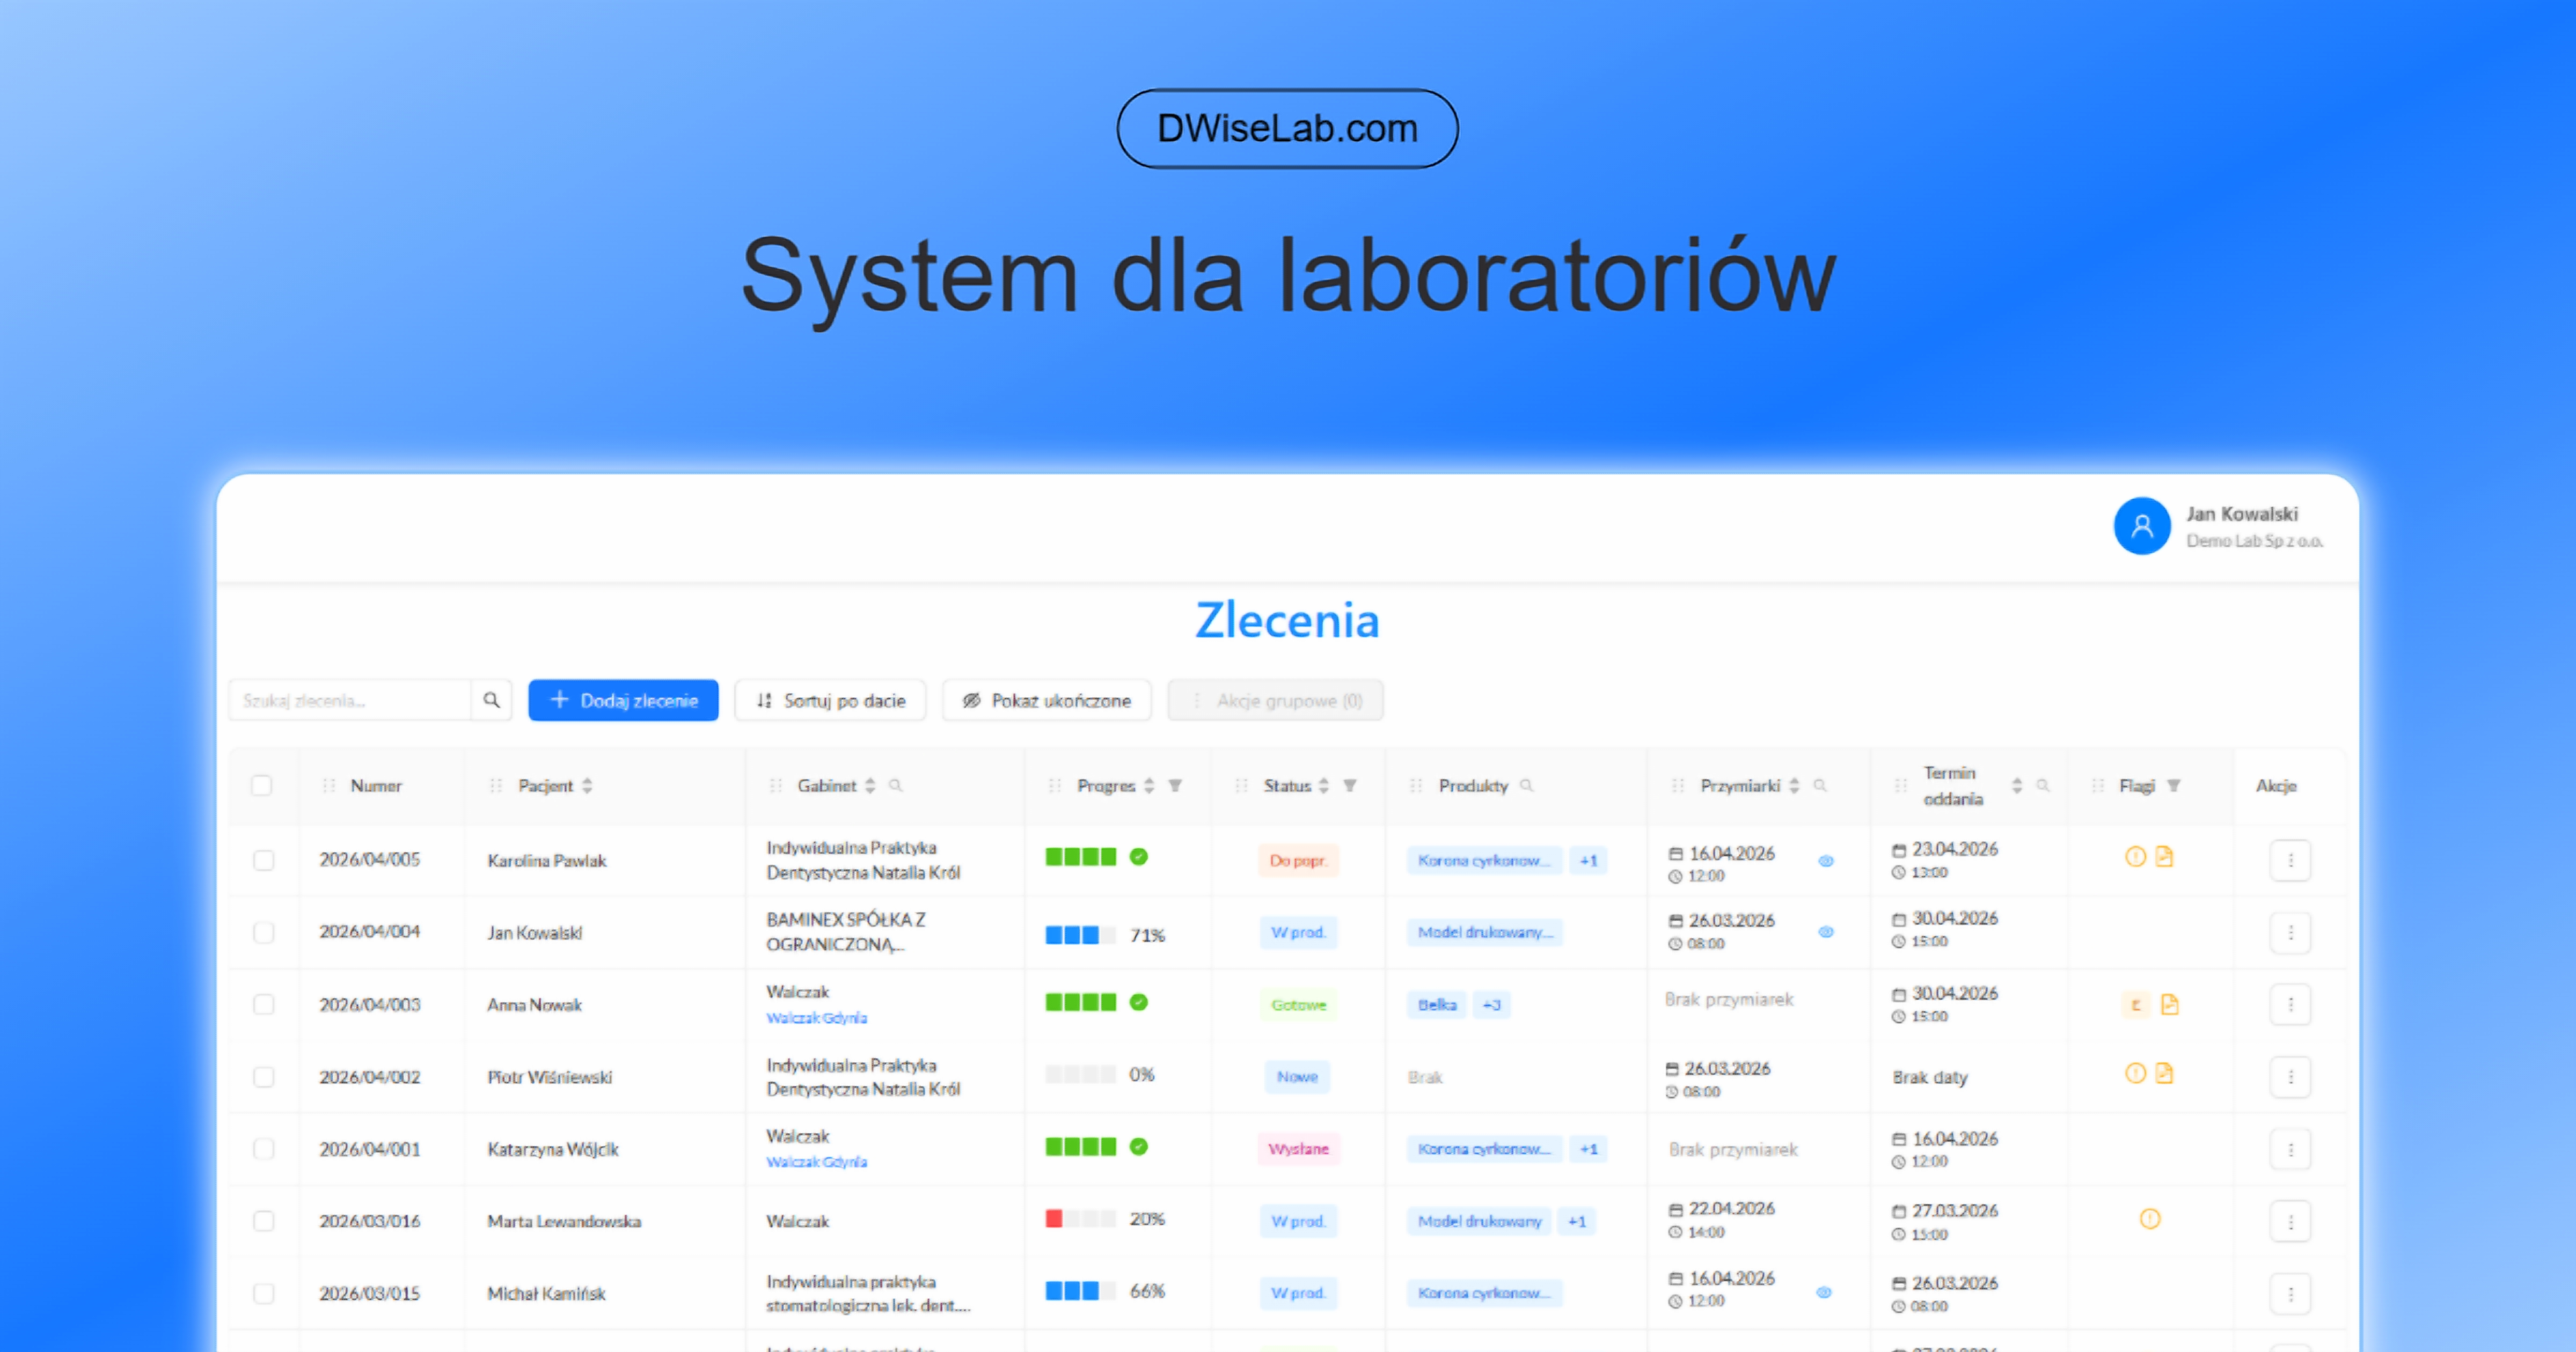Click the Gabinet column search icon
This screenshot has height=1352, width=2576.
(x=896, y=786)
